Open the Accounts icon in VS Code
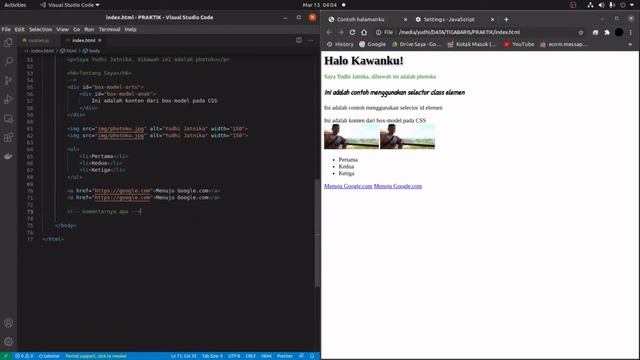This screenshot has width=640, height=360. pos(8,323)
